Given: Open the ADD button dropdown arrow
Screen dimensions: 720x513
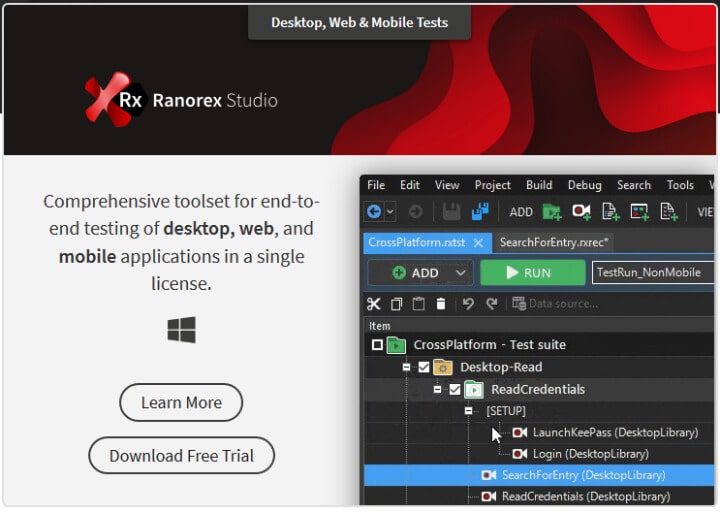Looking at the screenshot, I should pyautogui.click(x=461, y=273).
